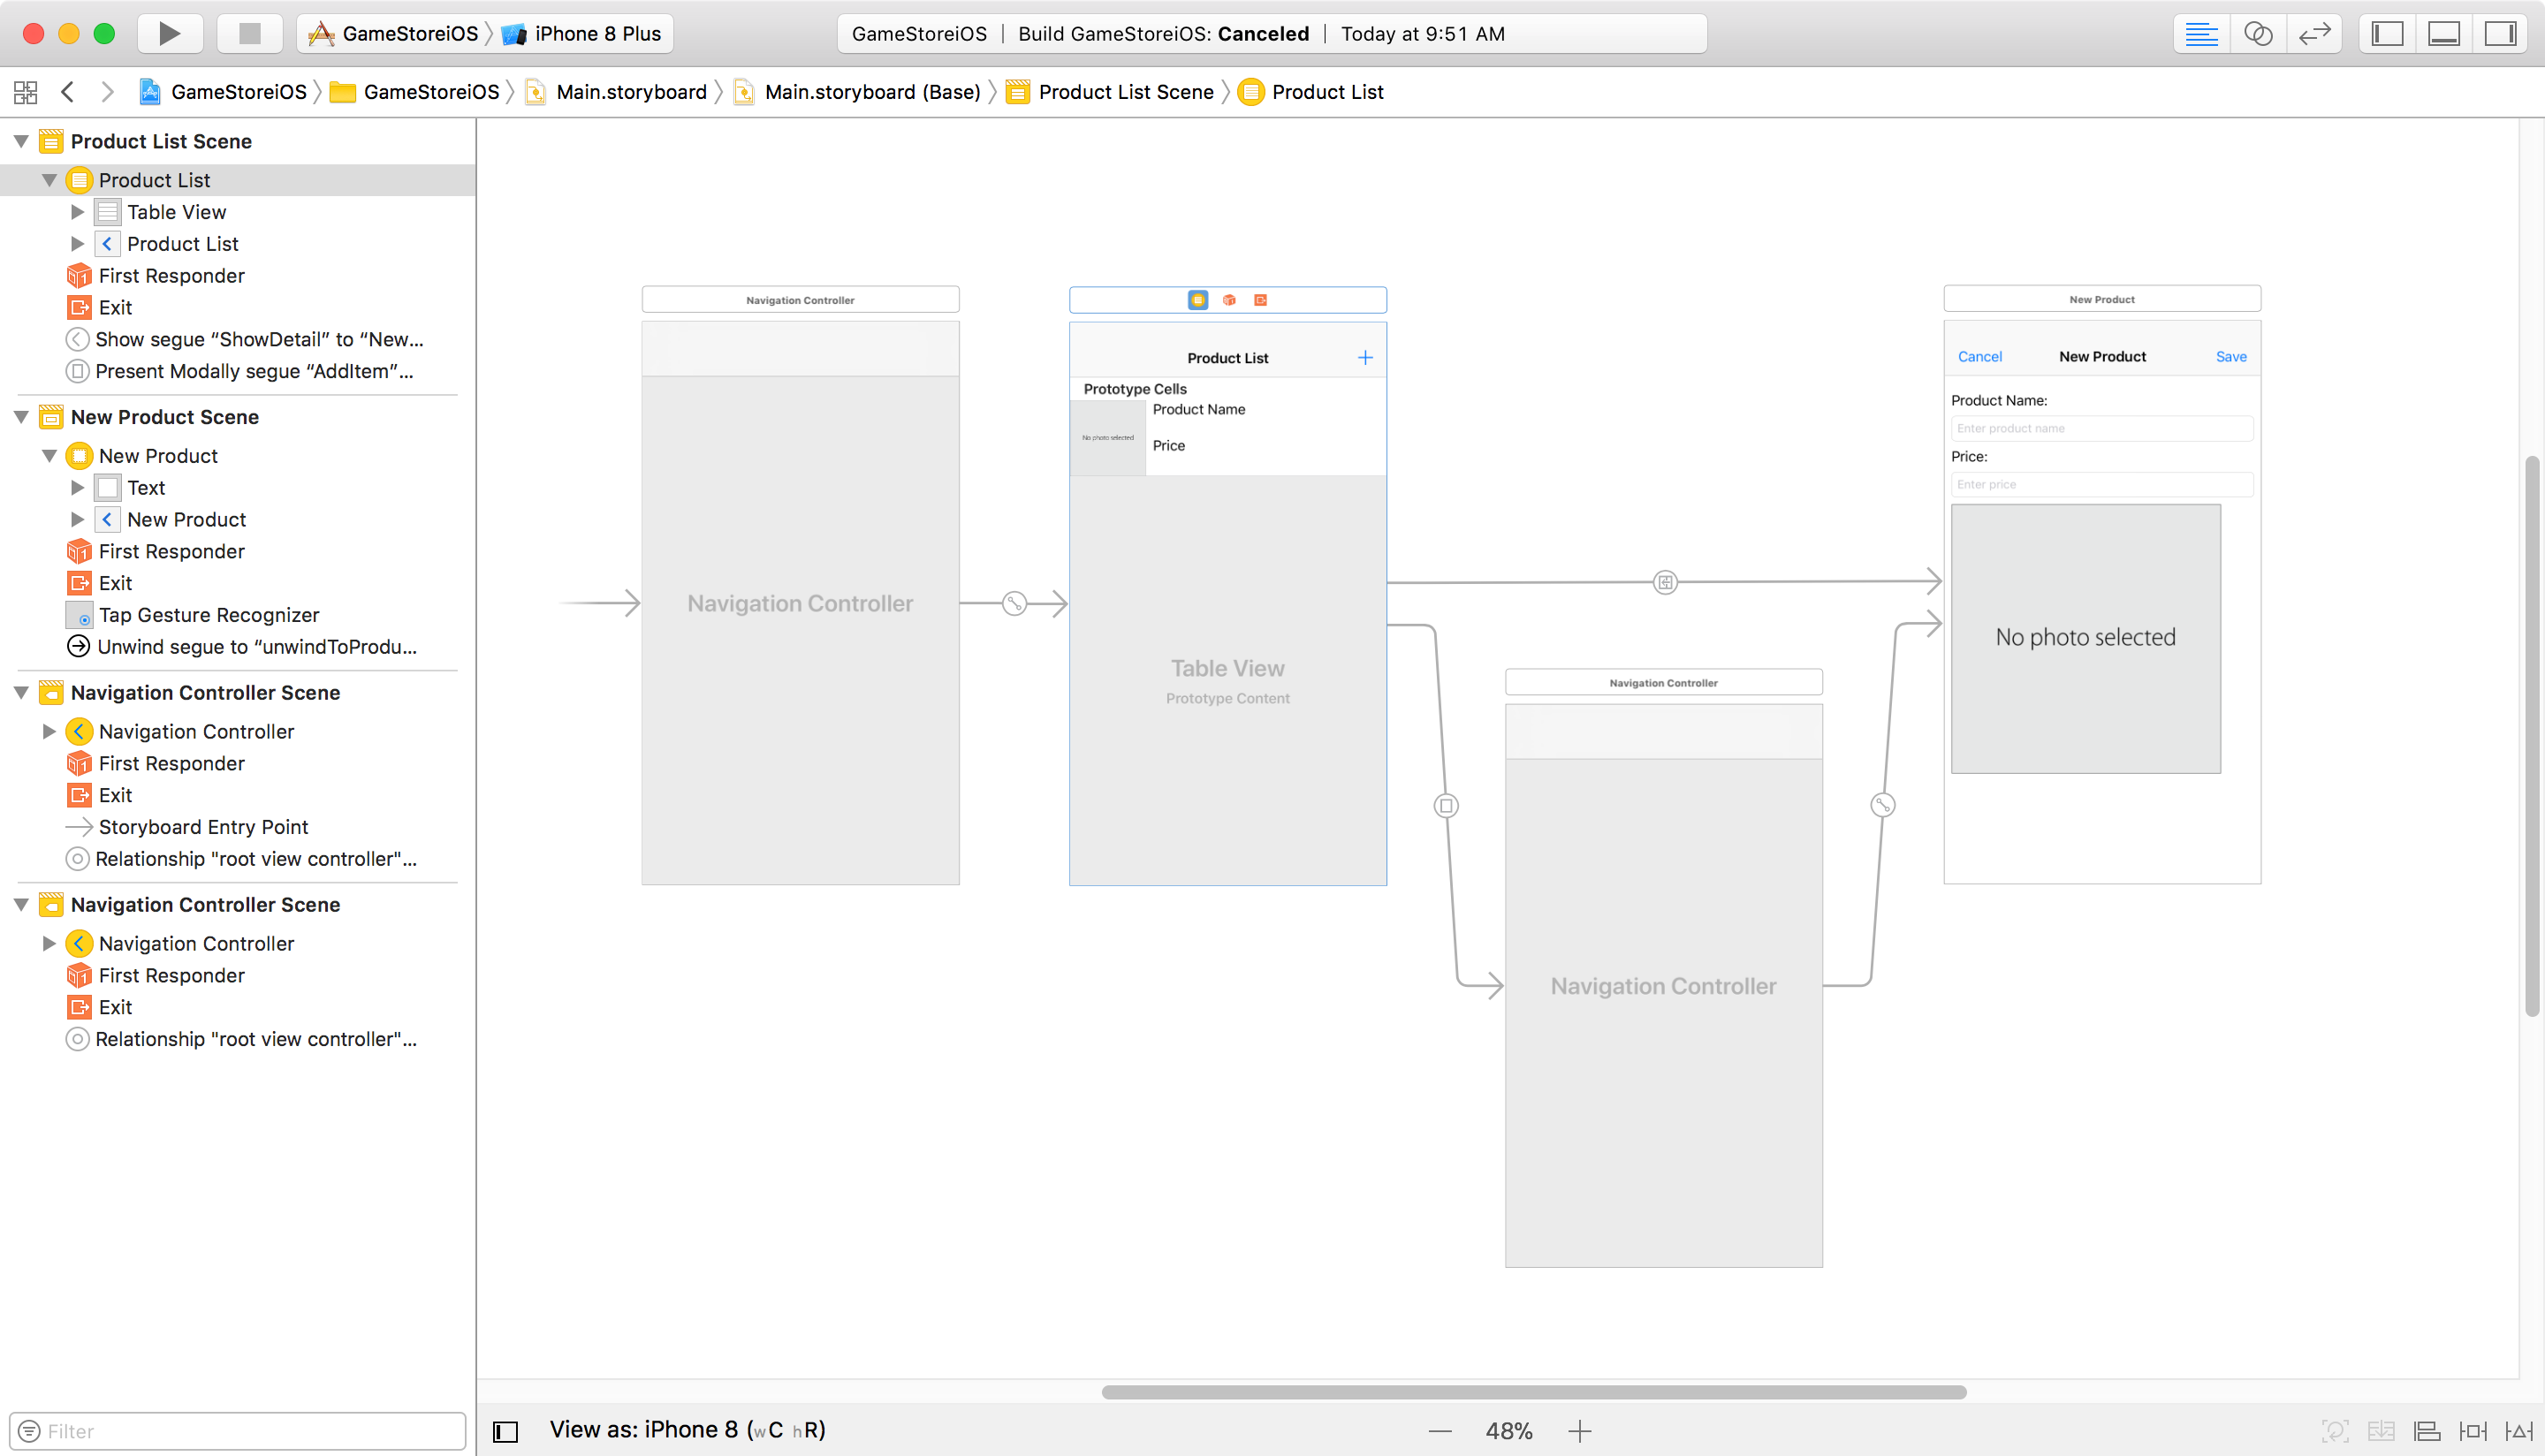
Task: Toggle the utilities inspector panel
Action: point(2500,33)
